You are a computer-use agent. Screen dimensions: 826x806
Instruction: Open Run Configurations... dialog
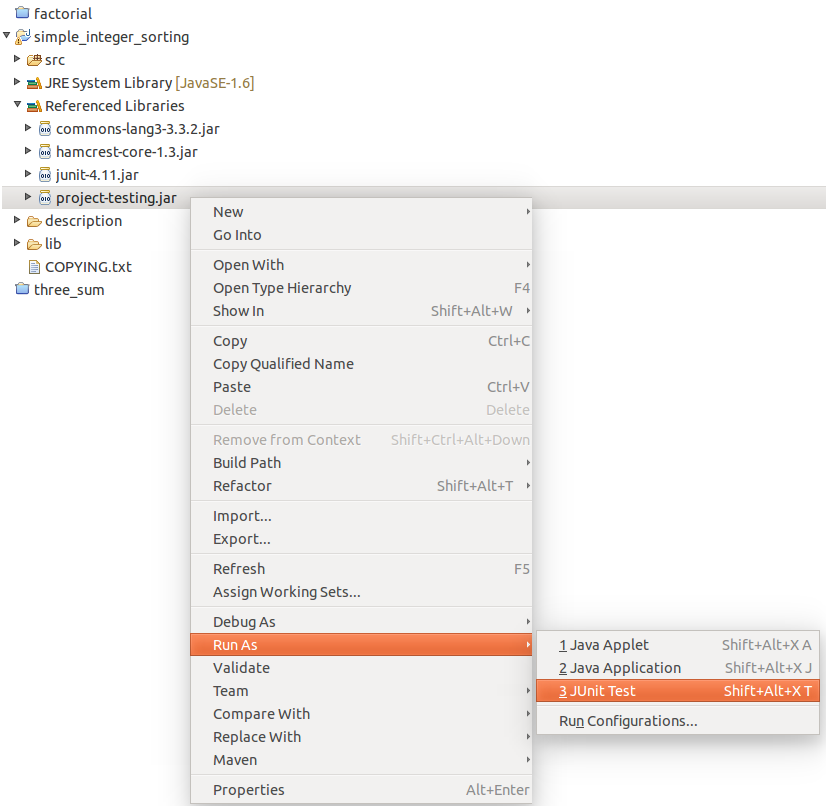point(628,721)
